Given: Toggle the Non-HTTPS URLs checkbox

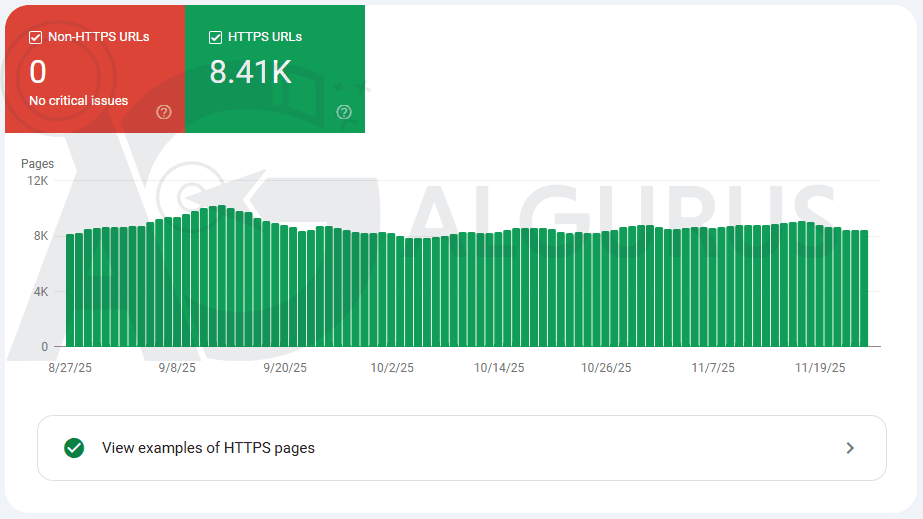Looking at the screenshot, I should pos(36,37).
